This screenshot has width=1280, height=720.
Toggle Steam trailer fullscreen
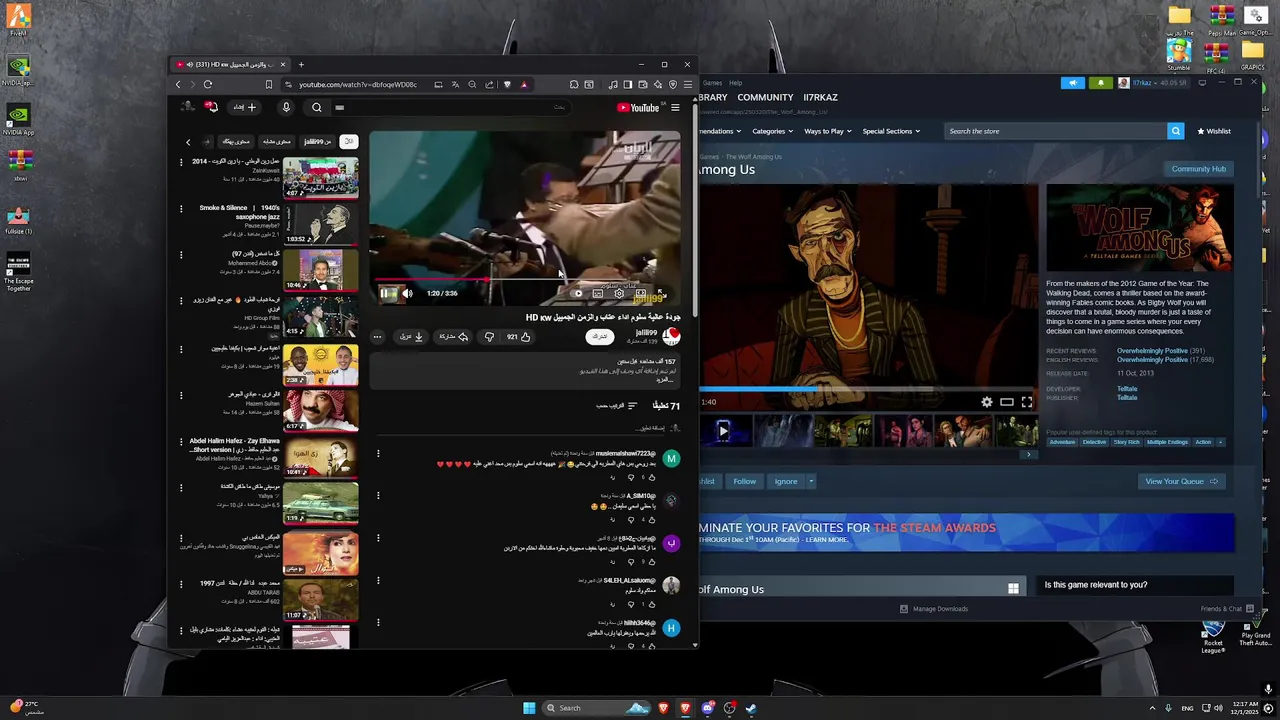coord(1027,402)
